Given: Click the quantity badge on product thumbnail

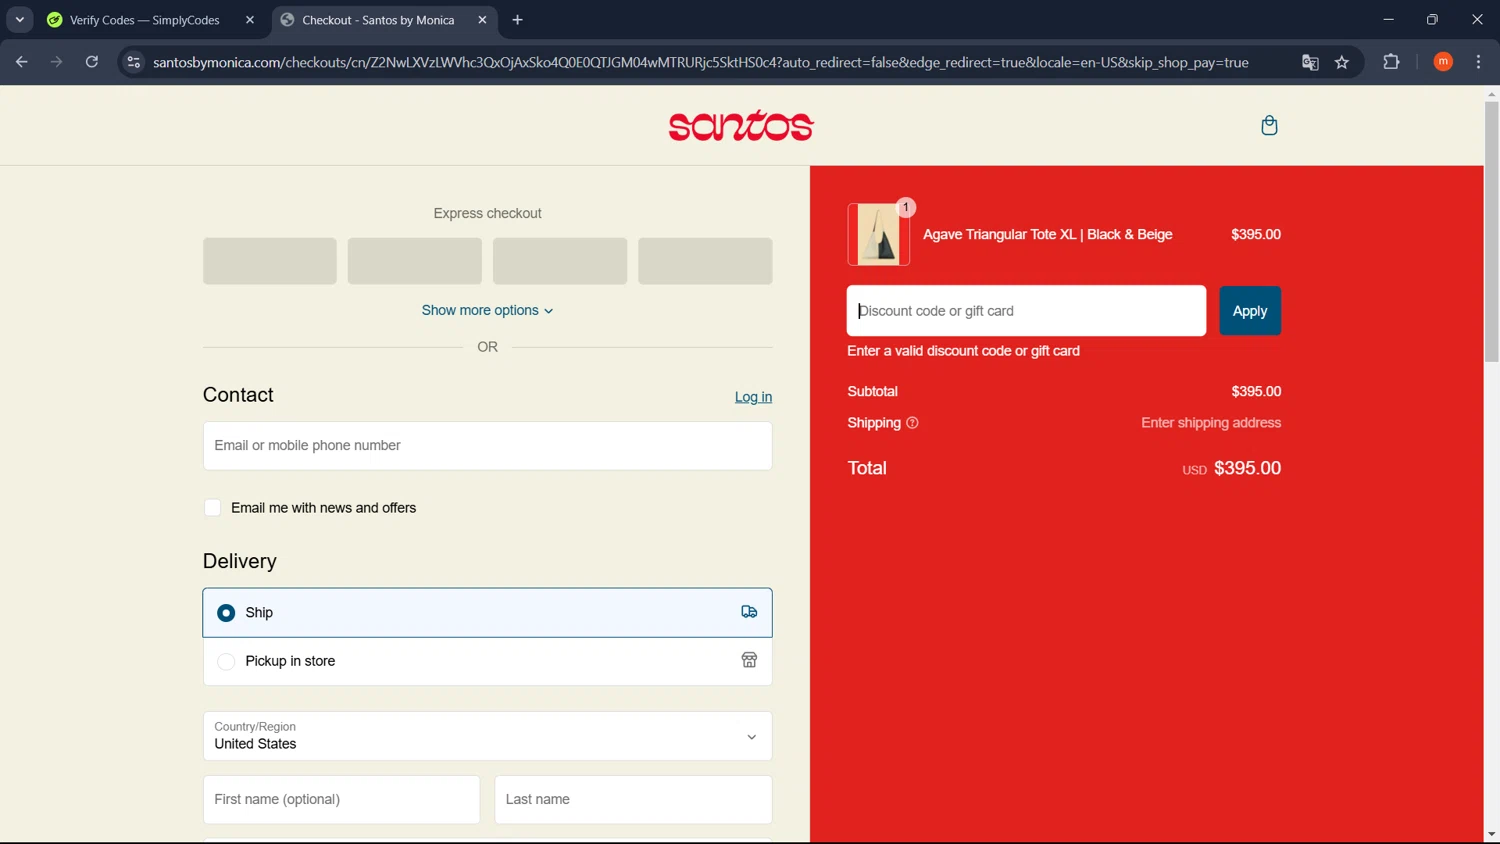Looking at the screenshot, I should [x=906, y=207].
